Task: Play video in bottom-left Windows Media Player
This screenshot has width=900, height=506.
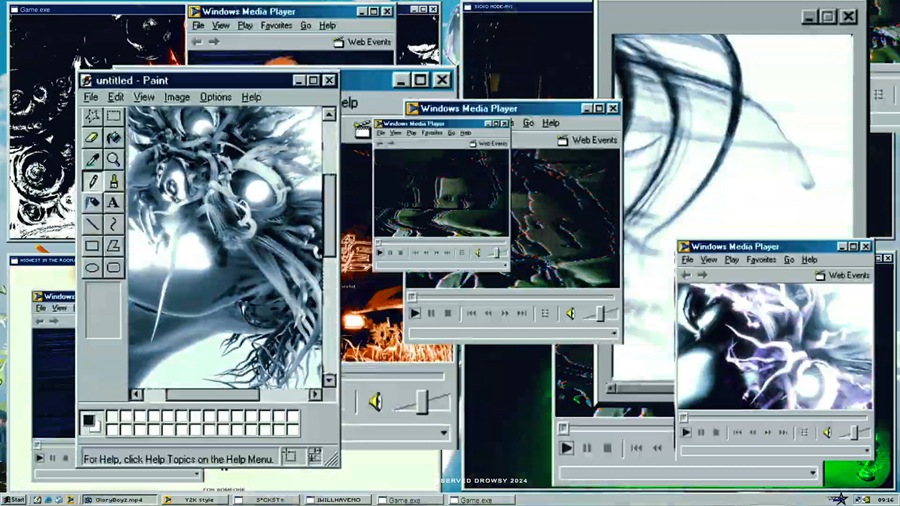Action: pyautogui.click(x=40, y=458)
